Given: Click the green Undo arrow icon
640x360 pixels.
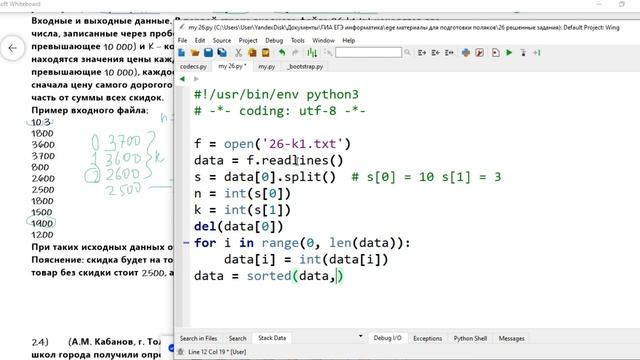Looking at the screenshot, I should coord(282,52).
